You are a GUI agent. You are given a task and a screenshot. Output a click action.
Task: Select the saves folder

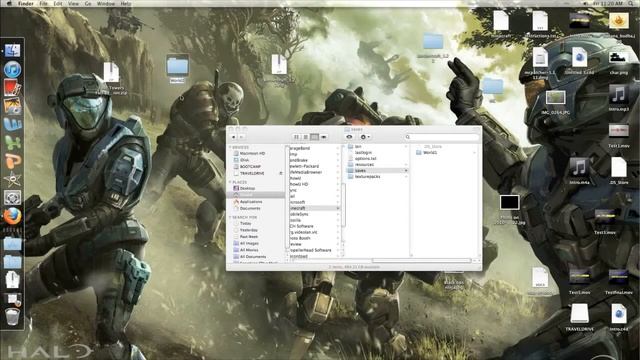(377, 171)
